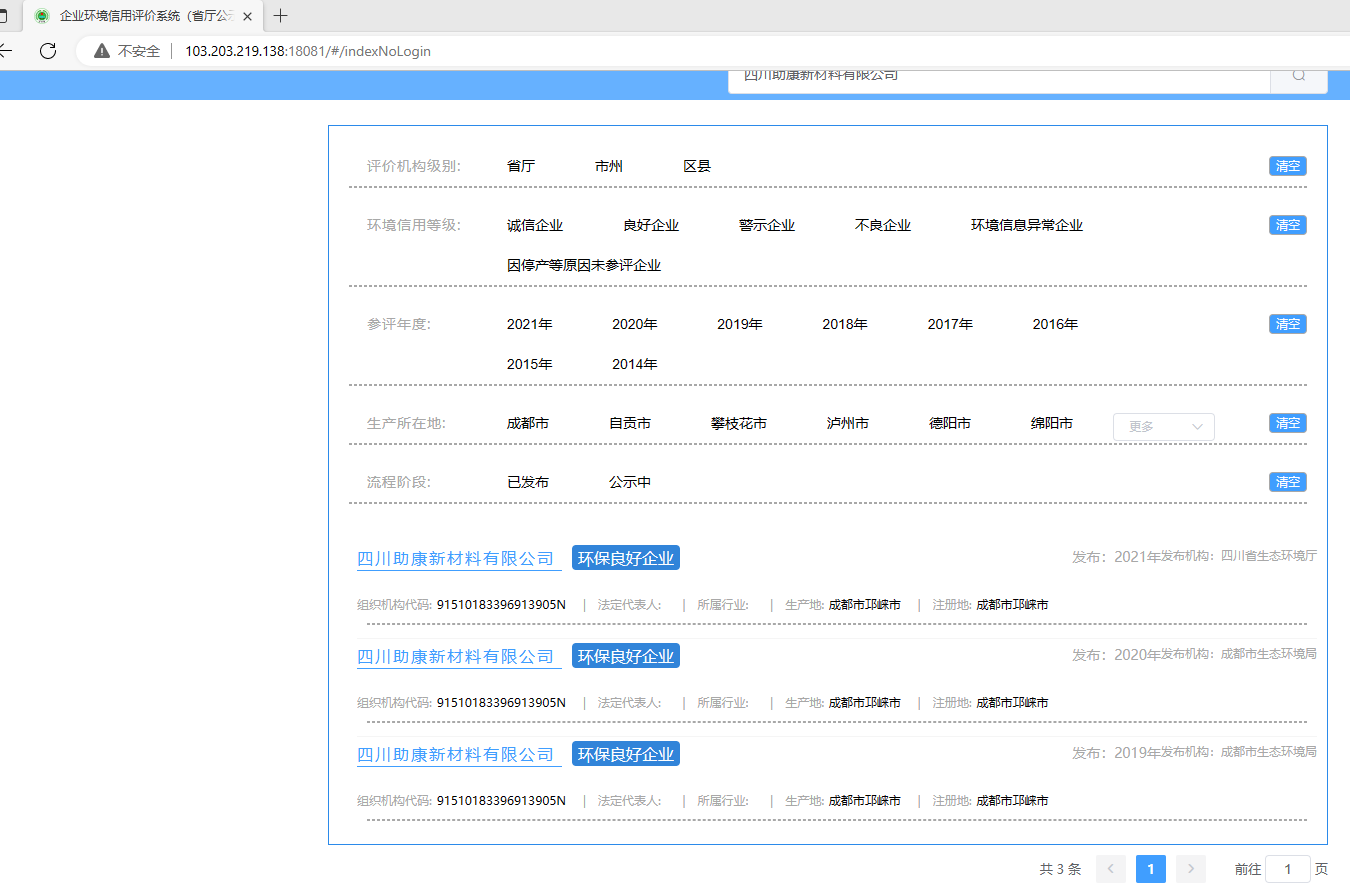Click the page 1 pagination button

1150,869
